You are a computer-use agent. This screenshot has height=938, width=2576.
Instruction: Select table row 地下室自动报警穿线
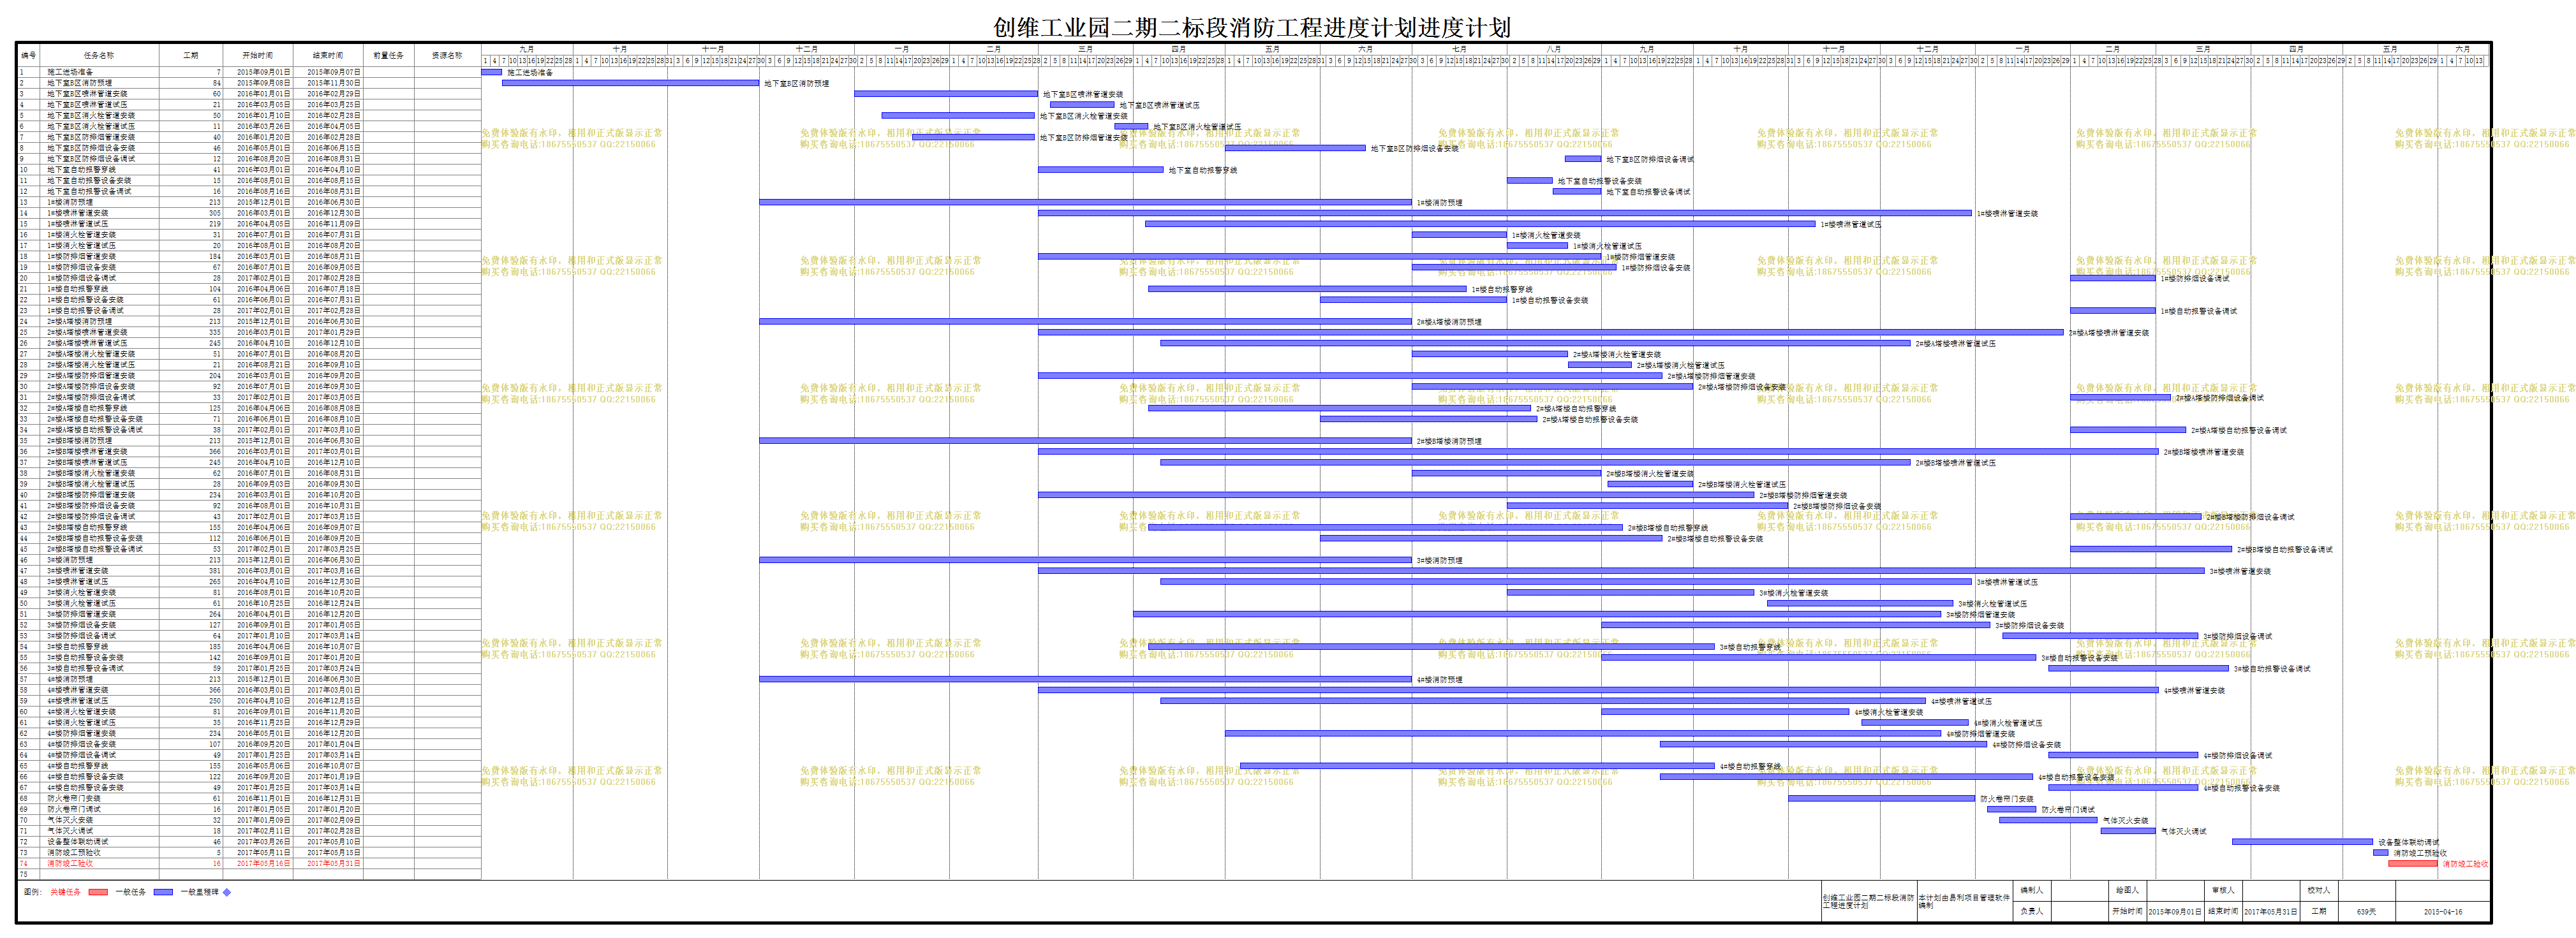249,170
